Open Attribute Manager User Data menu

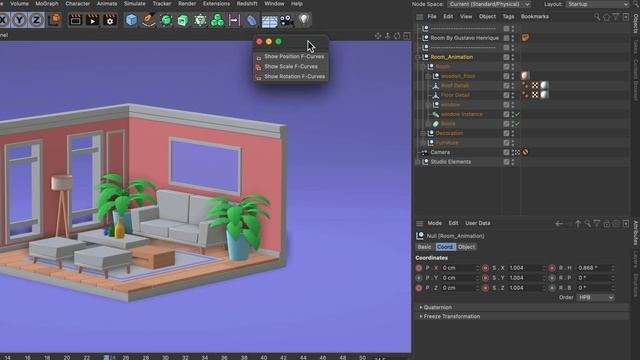tap(478, 223)
